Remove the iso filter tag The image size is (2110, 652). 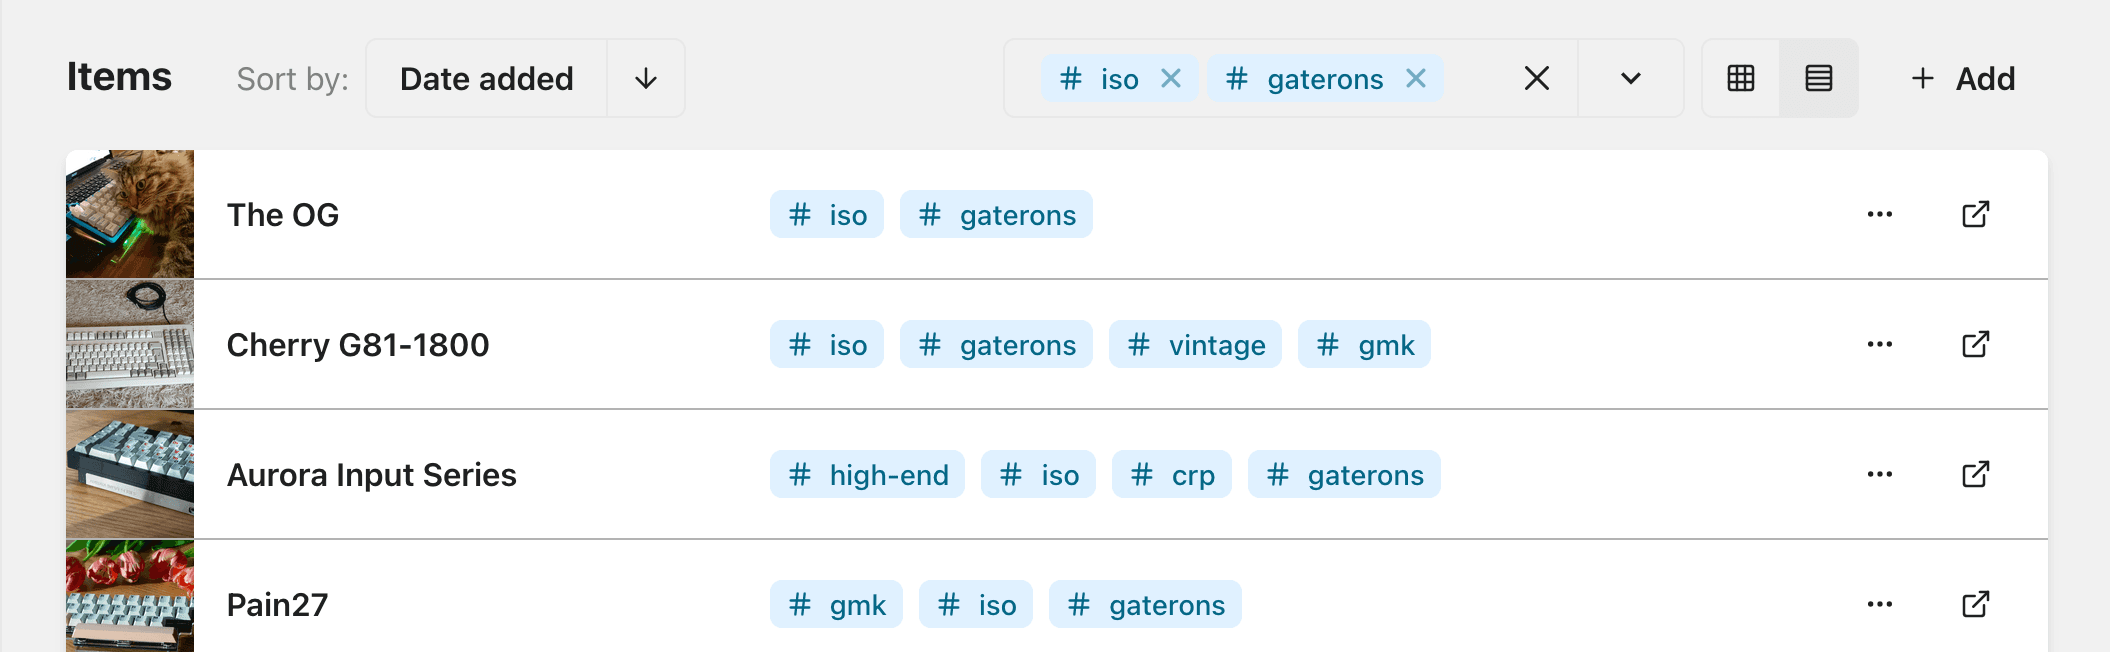(1171, 78)
